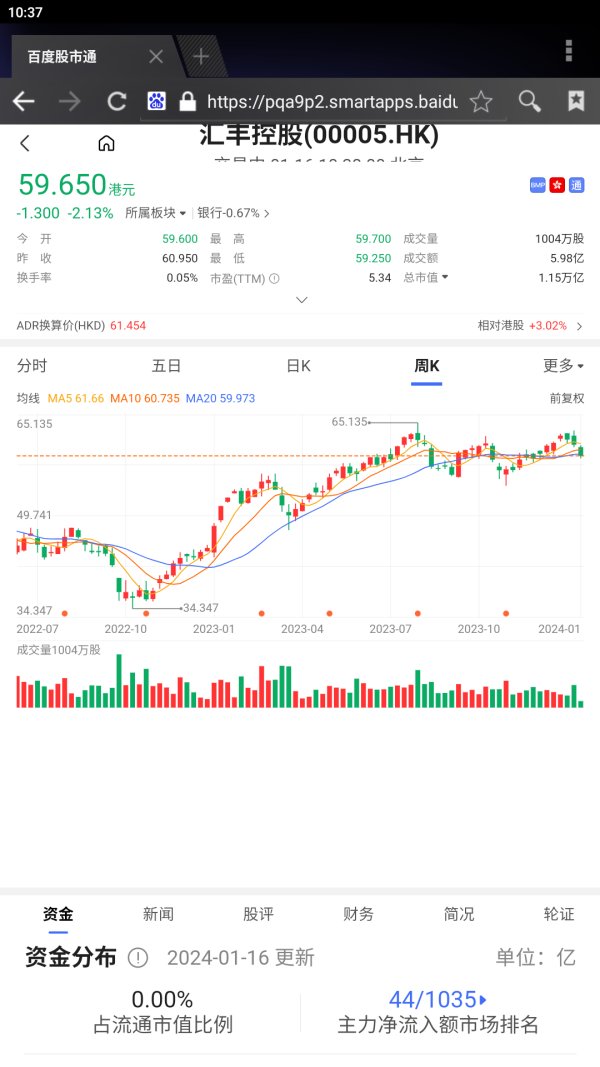Tap the home icon in app header
Screen dimensions: 600x1067
106,144
